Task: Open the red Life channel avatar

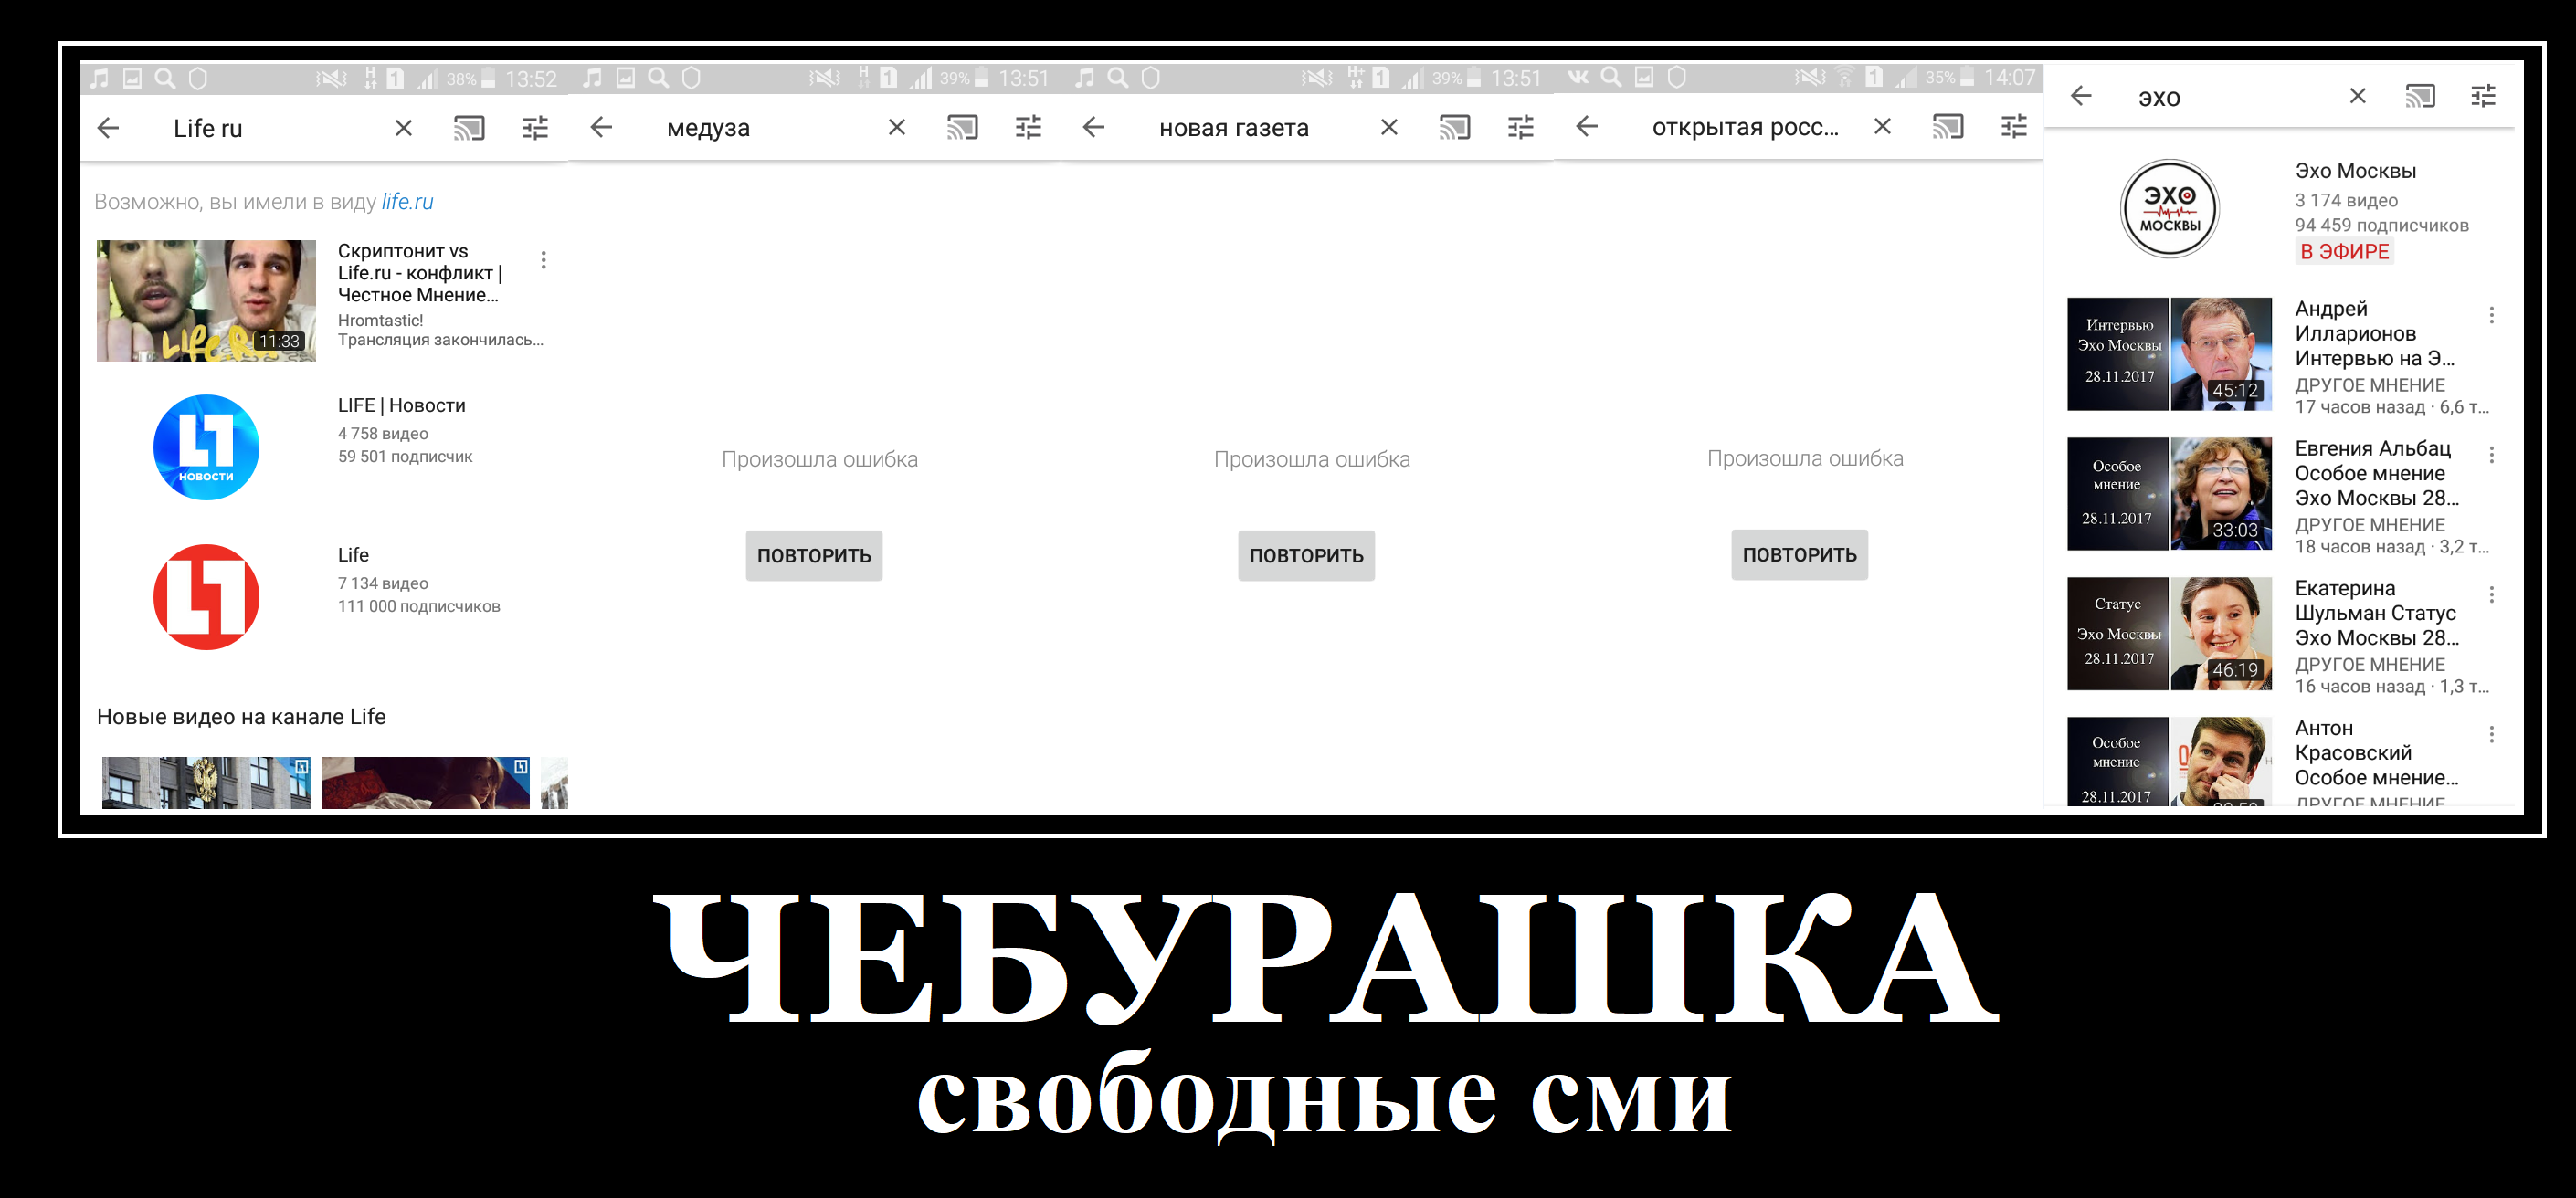Action: 206,597
